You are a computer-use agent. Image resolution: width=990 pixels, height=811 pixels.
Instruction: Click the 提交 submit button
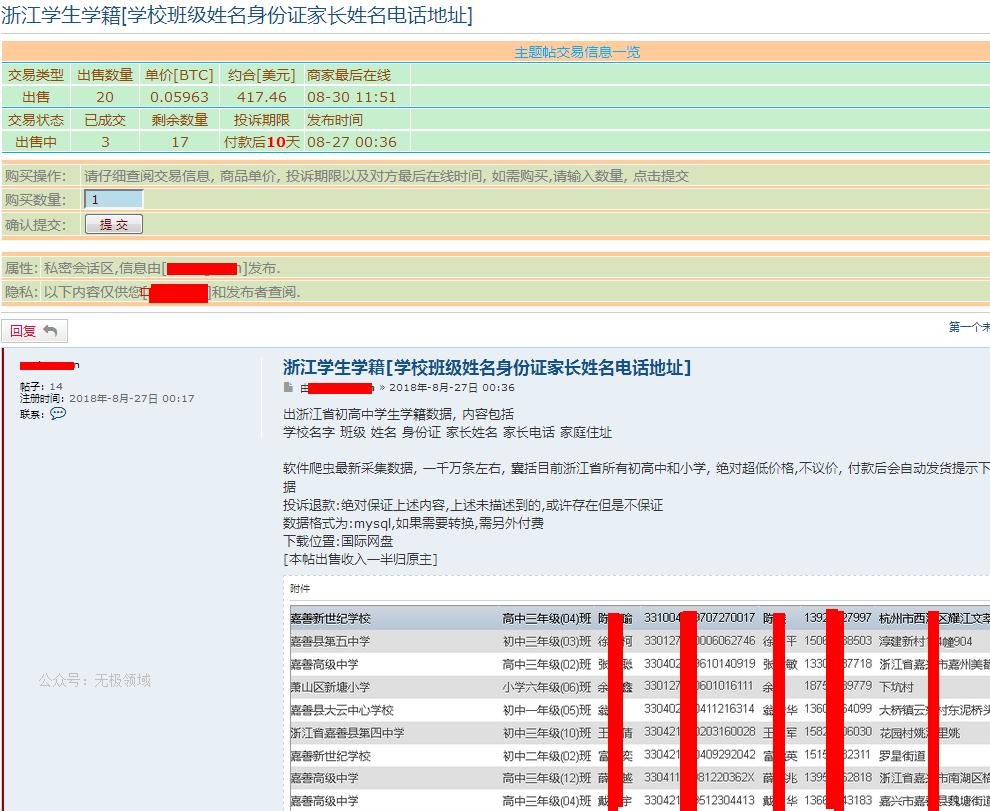click(x=114, y=224)
